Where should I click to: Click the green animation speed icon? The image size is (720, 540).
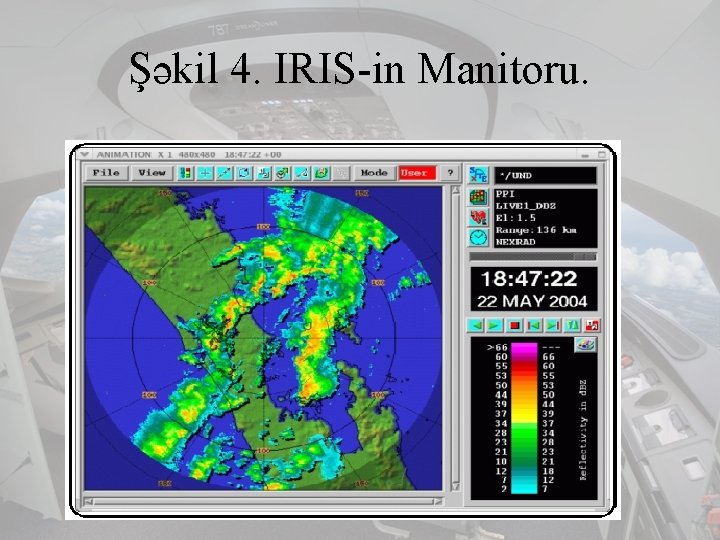(x=572, y=326)
